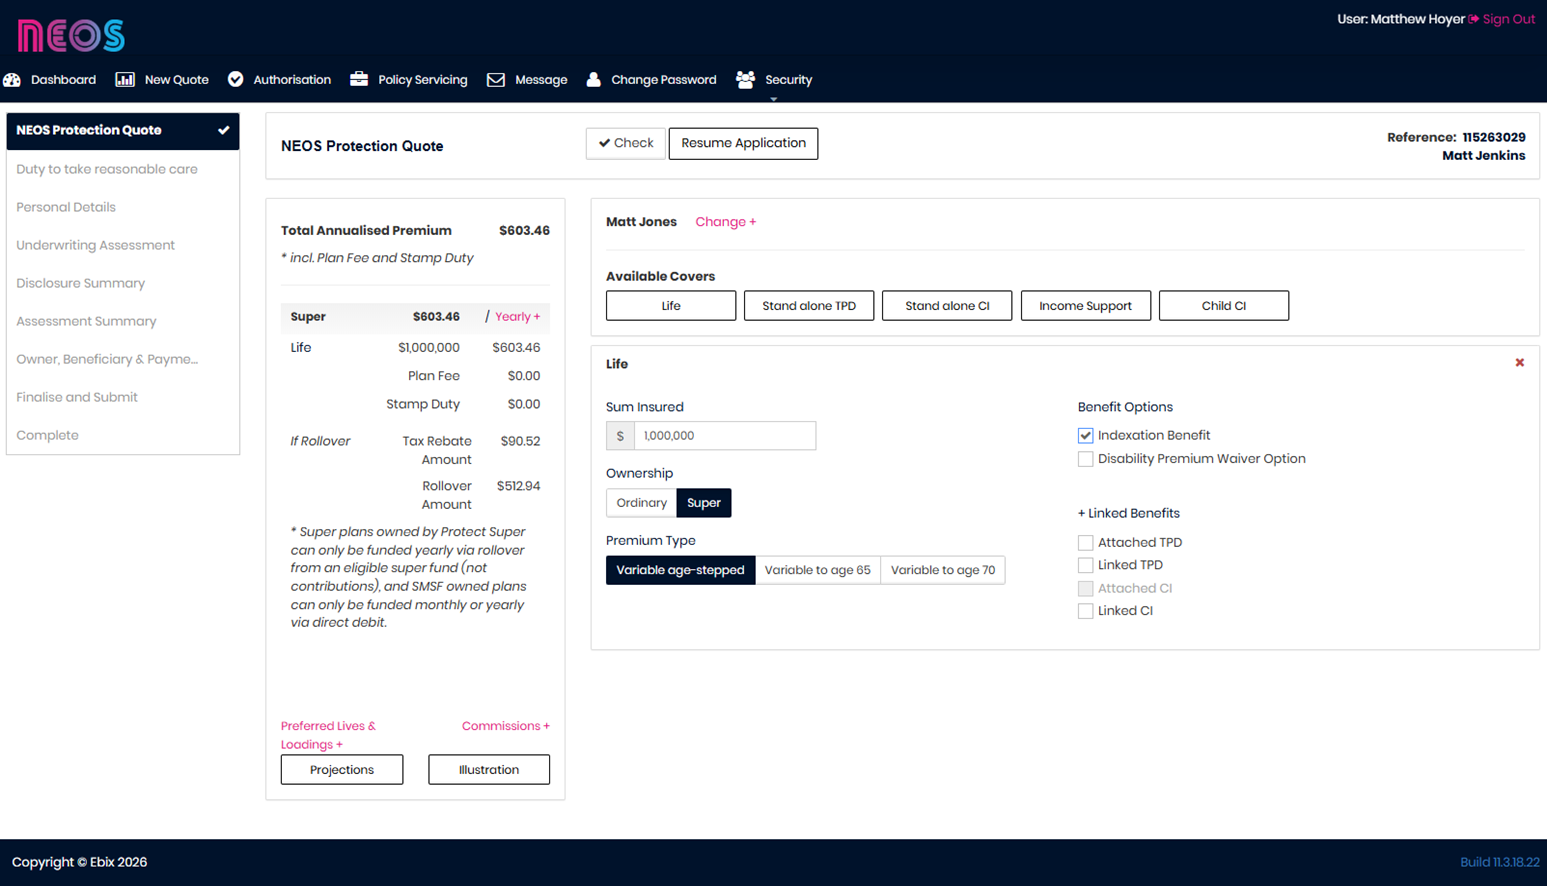Click the Resume Application button
The image size is (1547, 886).
[743, 143]
